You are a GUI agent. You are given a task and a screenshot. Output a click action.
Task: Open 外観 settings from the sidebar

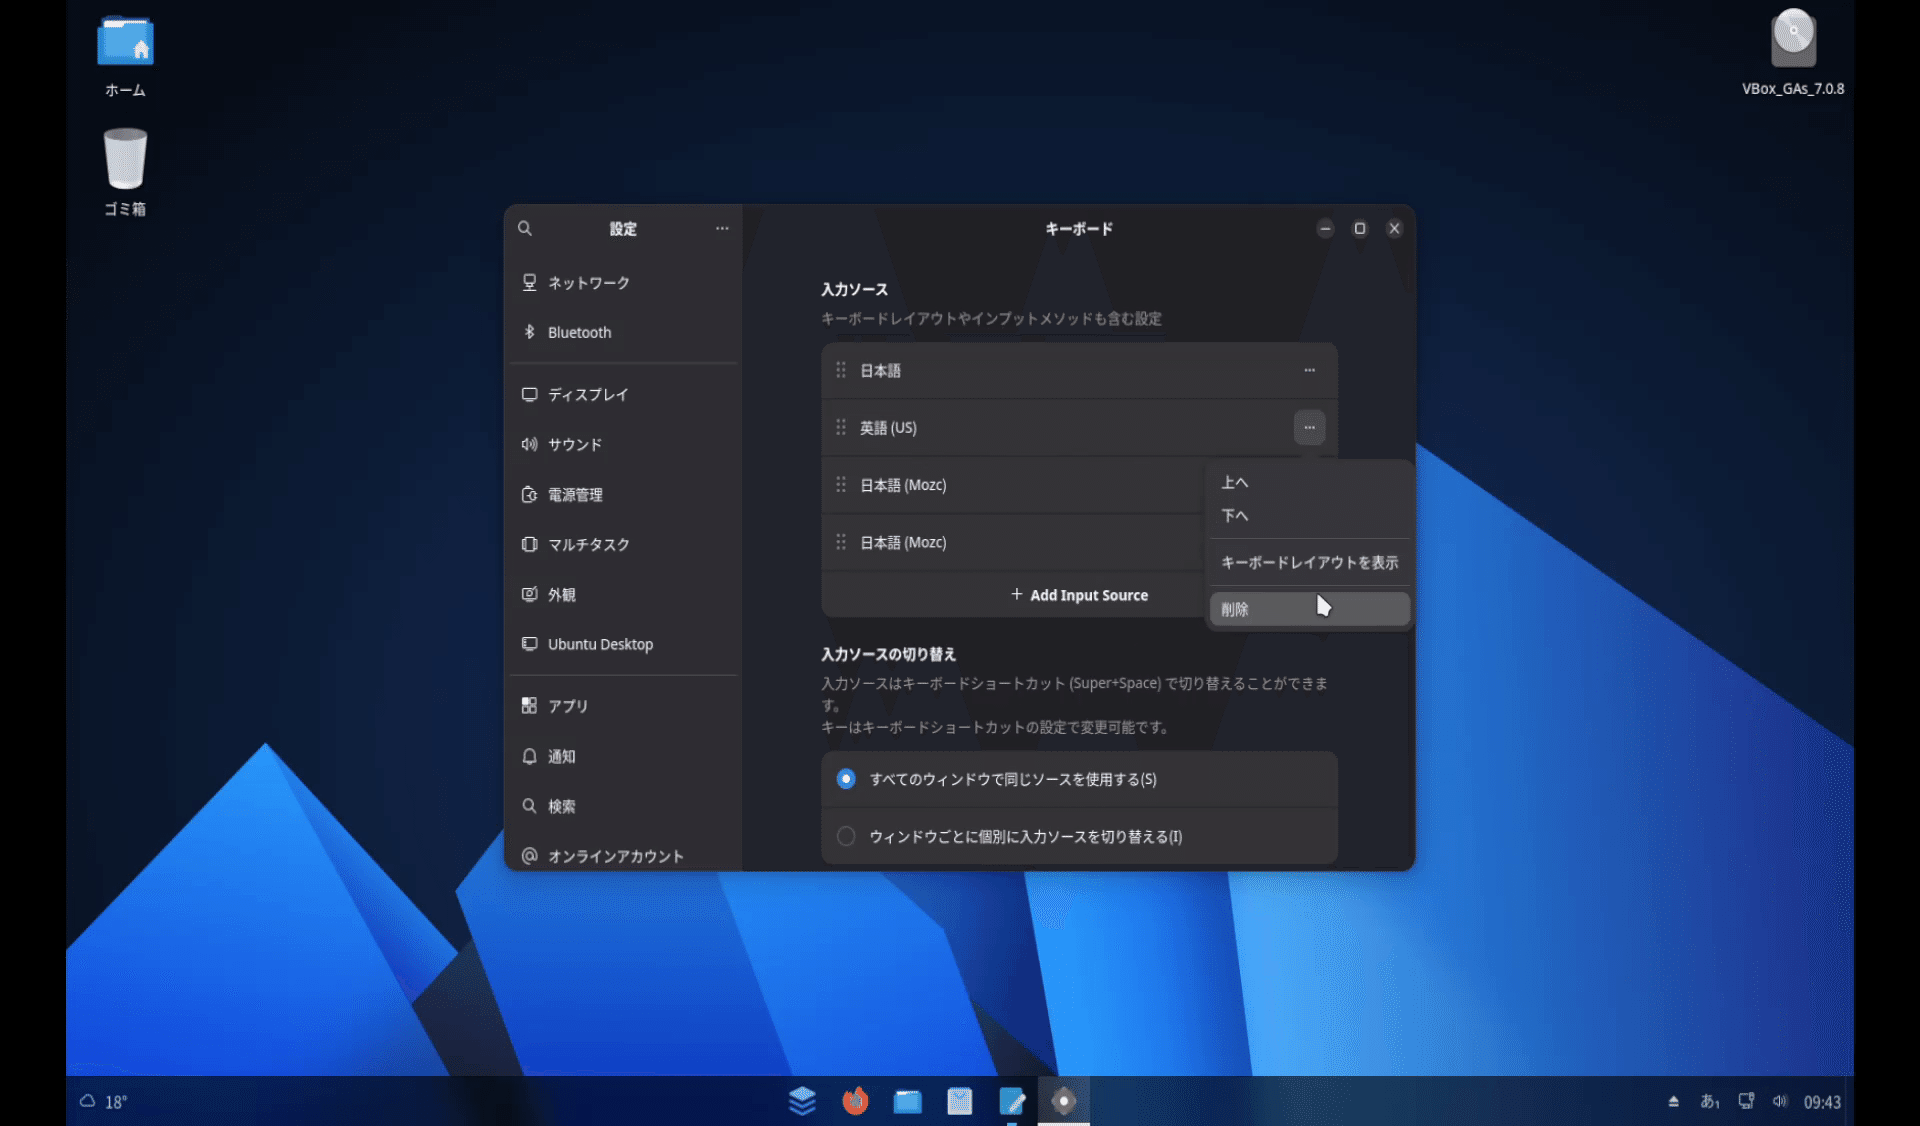[x=562, y=594]
